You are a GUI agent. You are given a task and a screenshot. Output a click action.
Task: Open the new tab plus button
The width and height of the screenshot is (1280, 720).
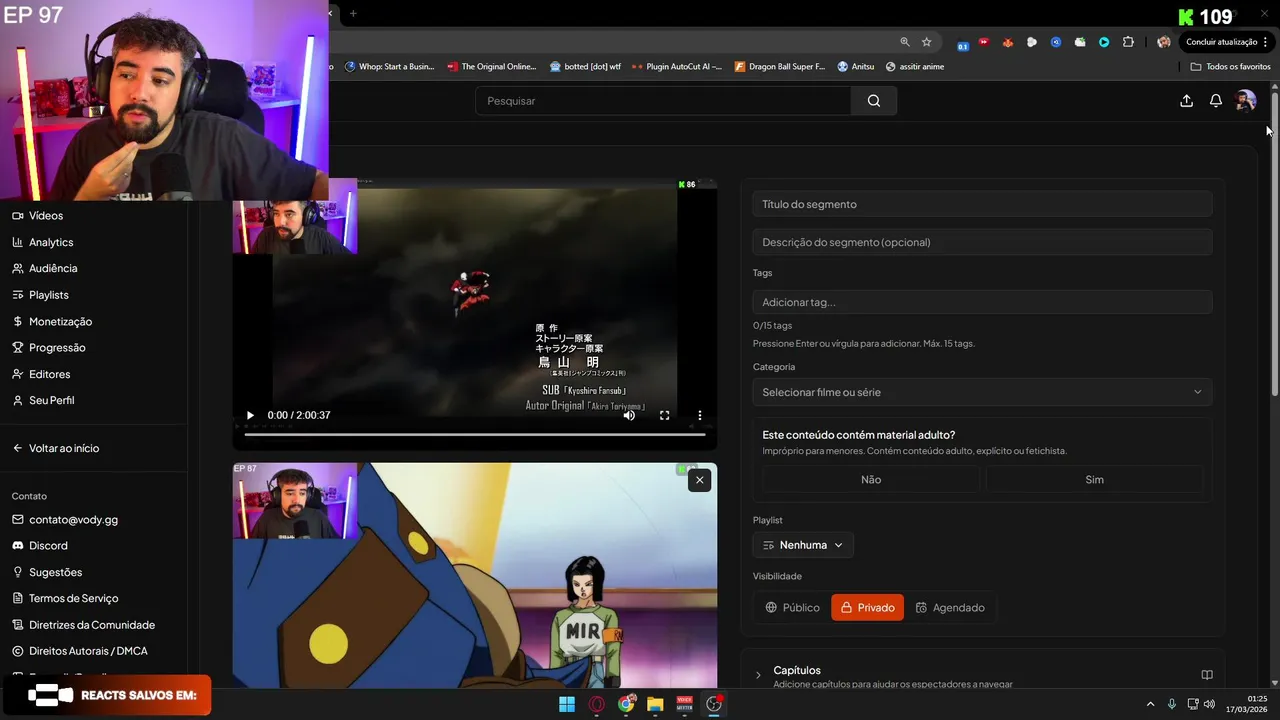pyautogui.click(x=353, y=13)
